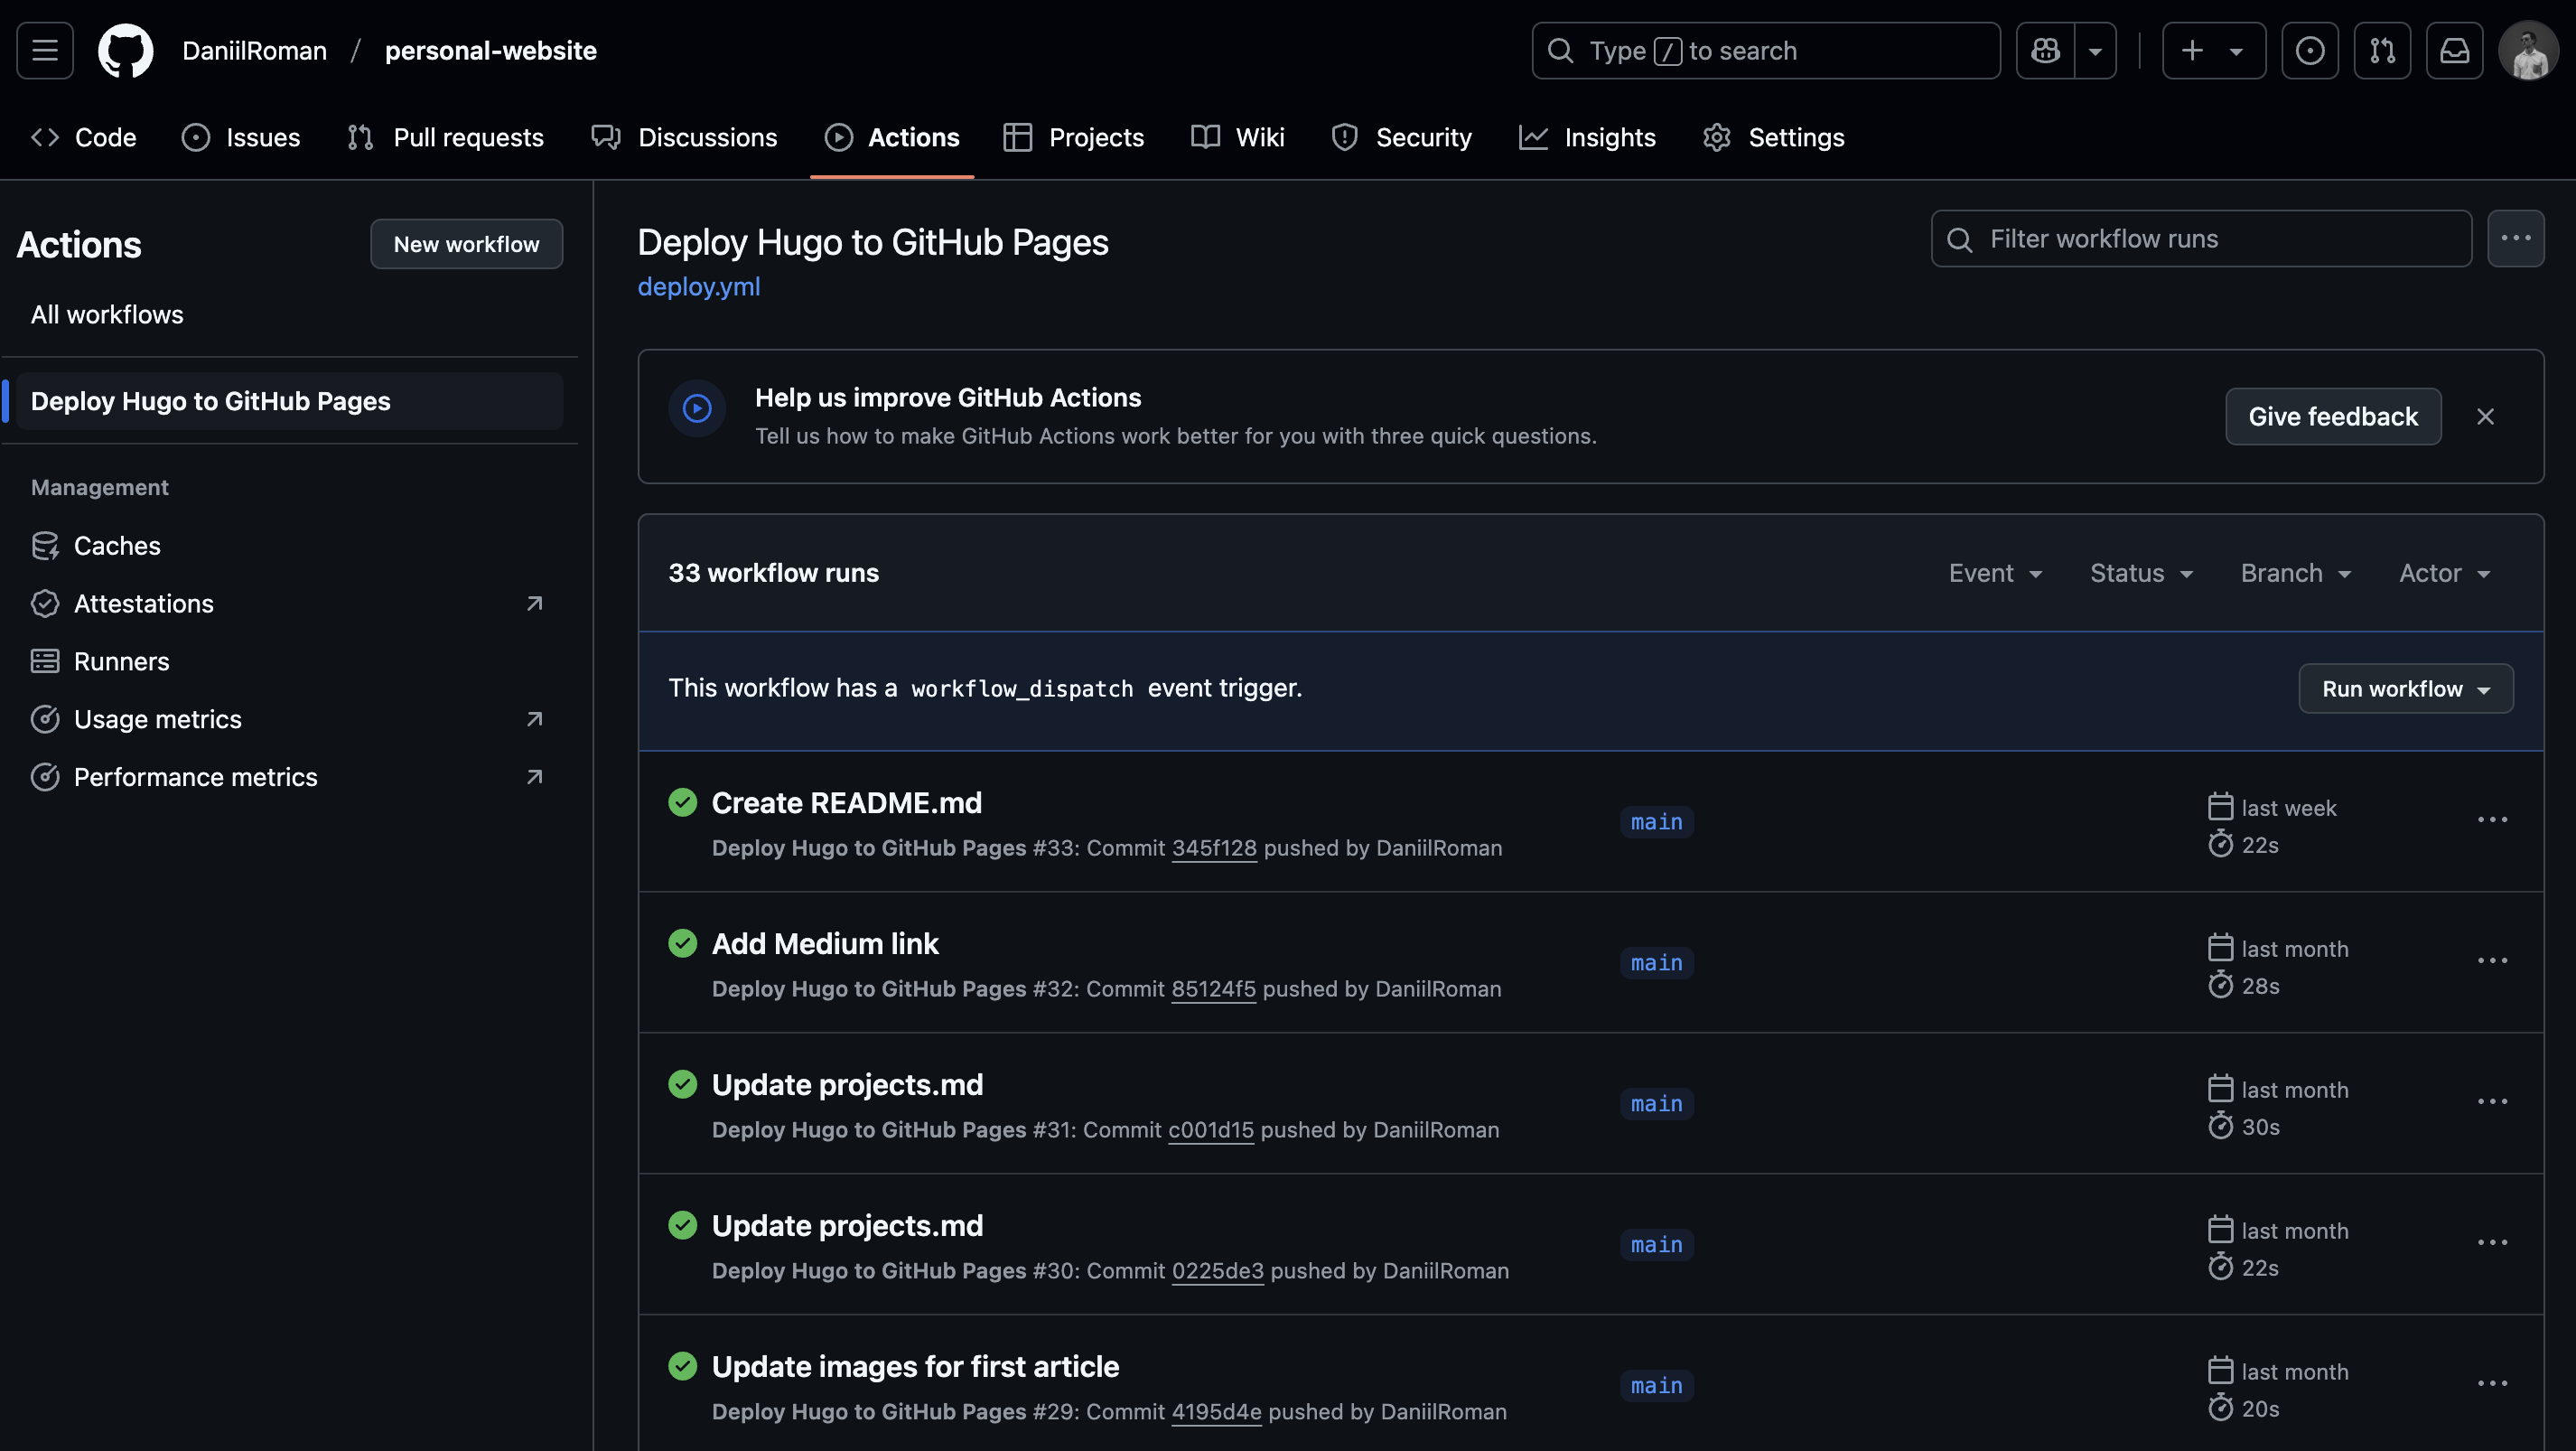Viewport: 2576px width, 1451px height.
Task: Open three-dot menu for run #31
Action: tap(2492, 1102)
